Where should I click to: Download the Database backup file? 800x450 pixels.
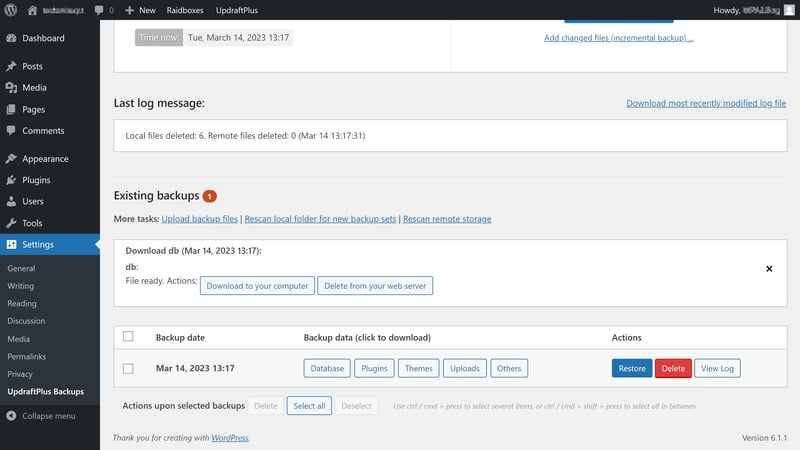click(x=327, y=368)
